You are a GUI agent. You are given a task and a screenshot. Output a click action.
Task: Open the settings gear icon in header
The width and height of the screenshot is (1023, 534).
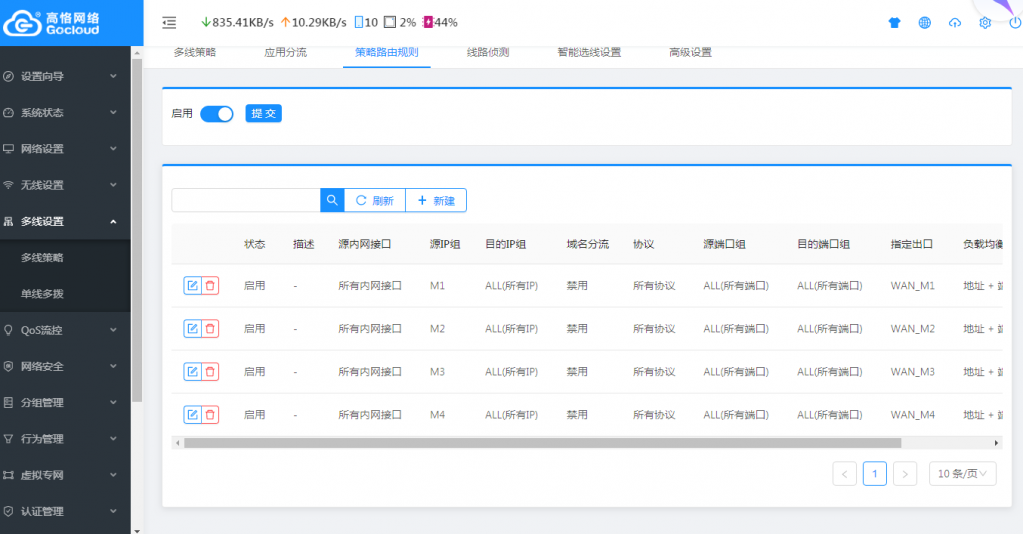985,23
